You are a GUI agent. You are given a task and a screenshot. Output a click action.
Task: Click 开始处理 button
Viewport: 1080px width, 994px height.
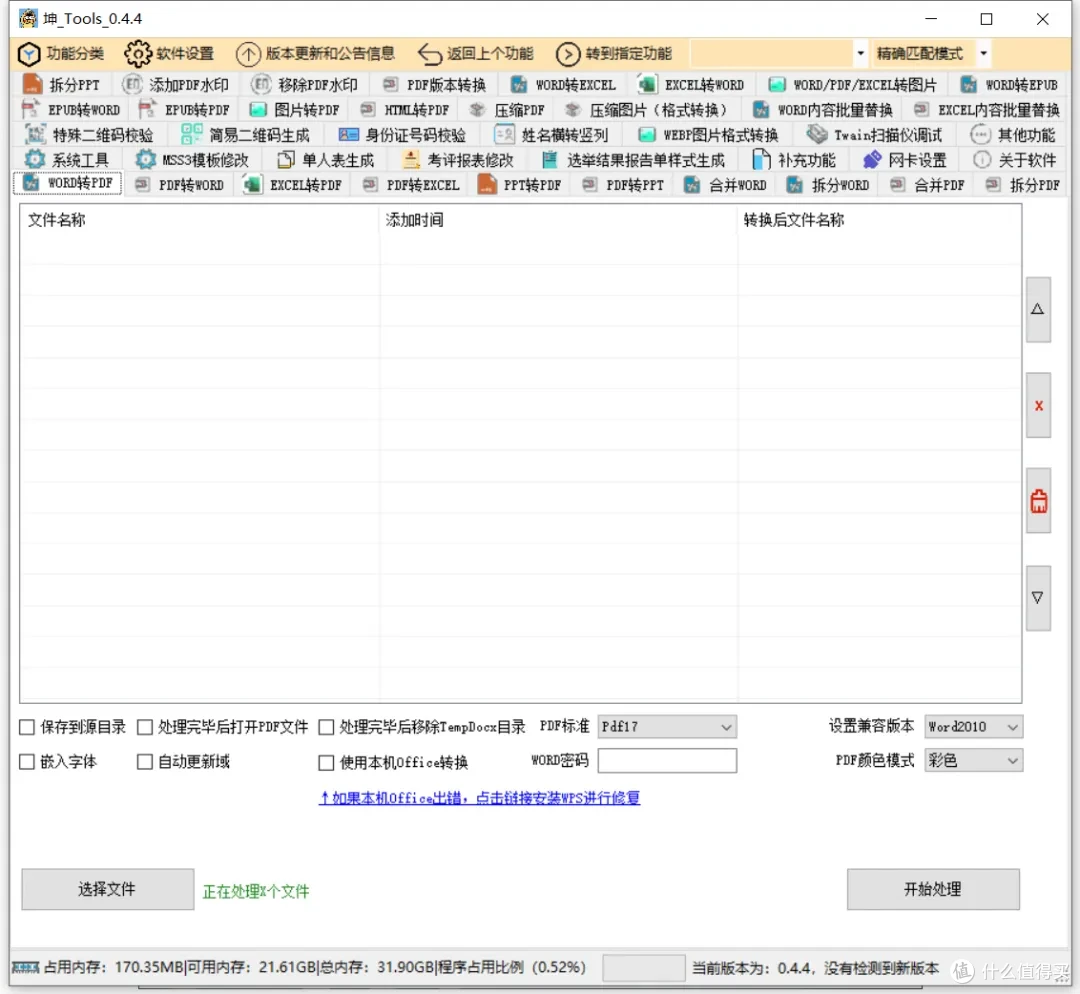pos(933,889)
